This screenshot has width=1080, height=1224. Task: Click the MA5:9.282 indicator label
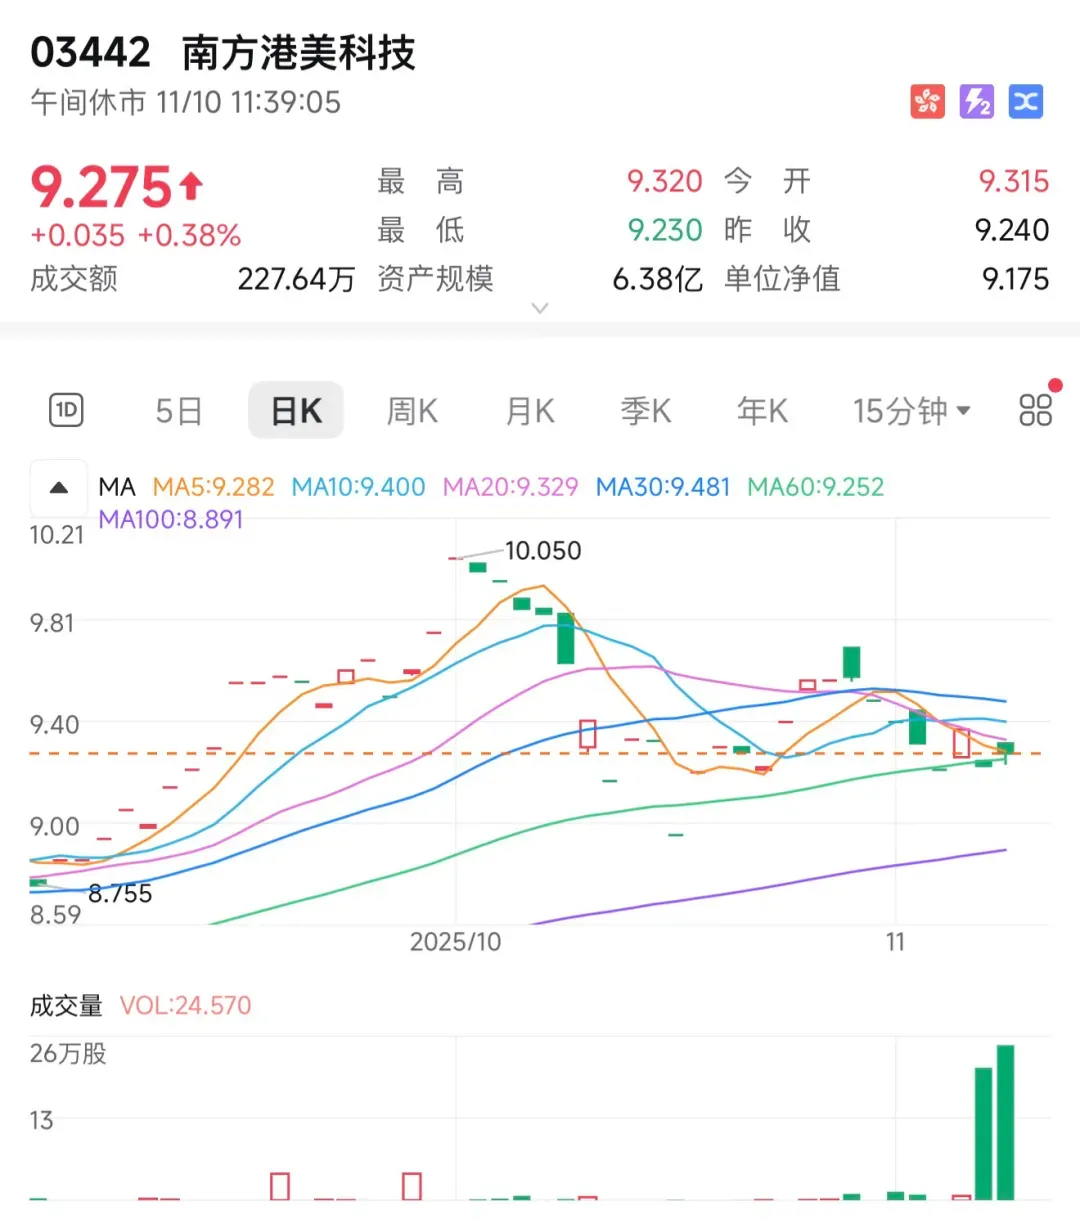213,487
